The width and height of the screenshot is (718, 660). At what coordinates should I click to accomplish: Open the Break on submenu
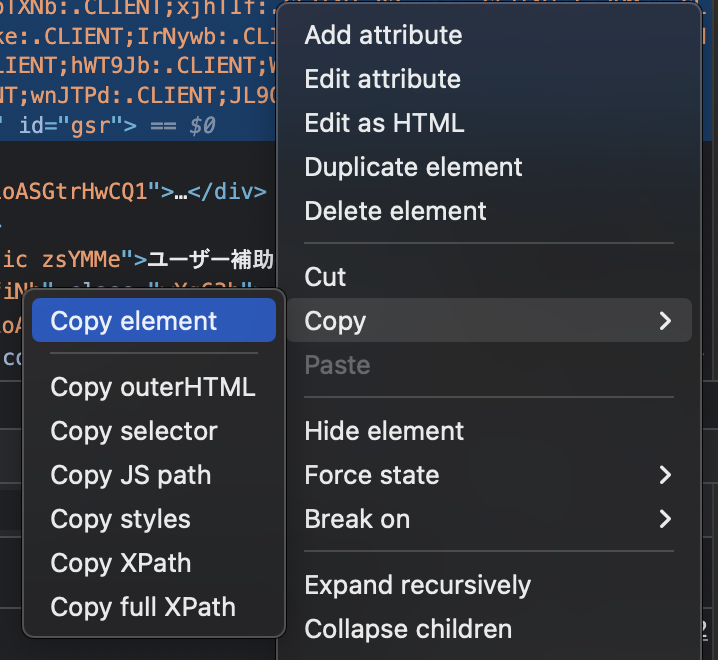point(489,519)
